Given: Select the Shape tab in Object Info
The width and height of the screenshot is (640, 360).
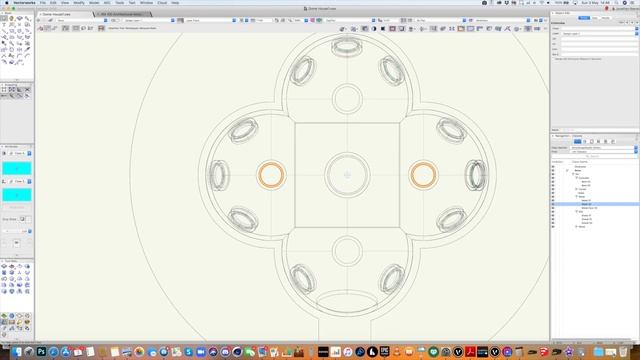Looking at the screenshot, I should click(584, 18).
